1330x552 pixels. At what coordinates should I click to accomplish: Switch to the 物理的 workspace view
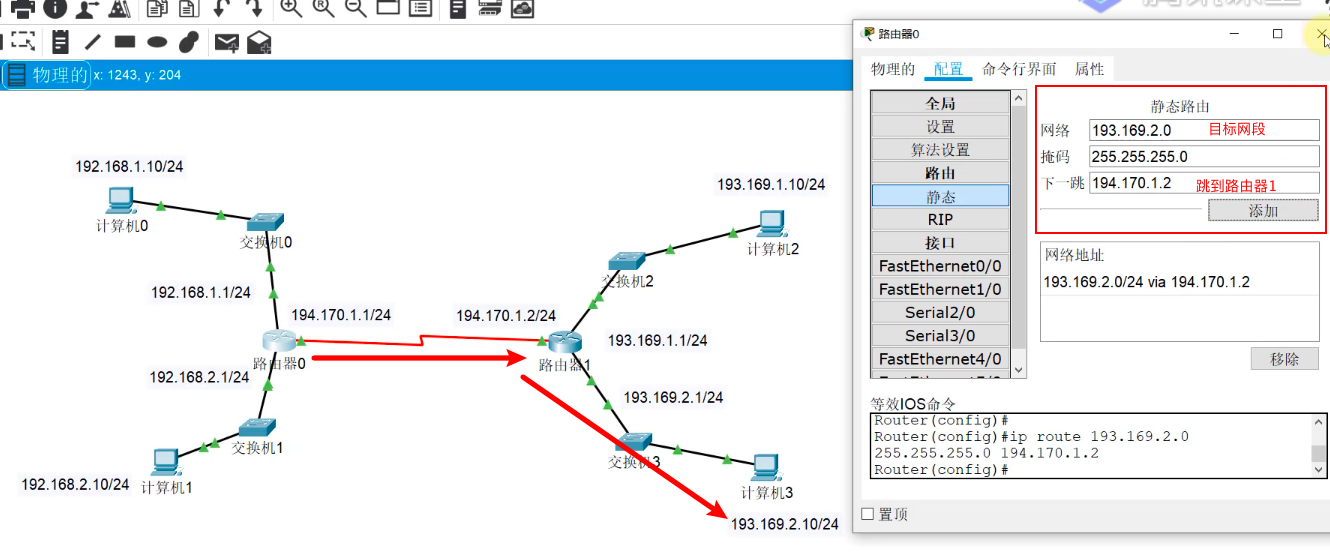[47, 75]
